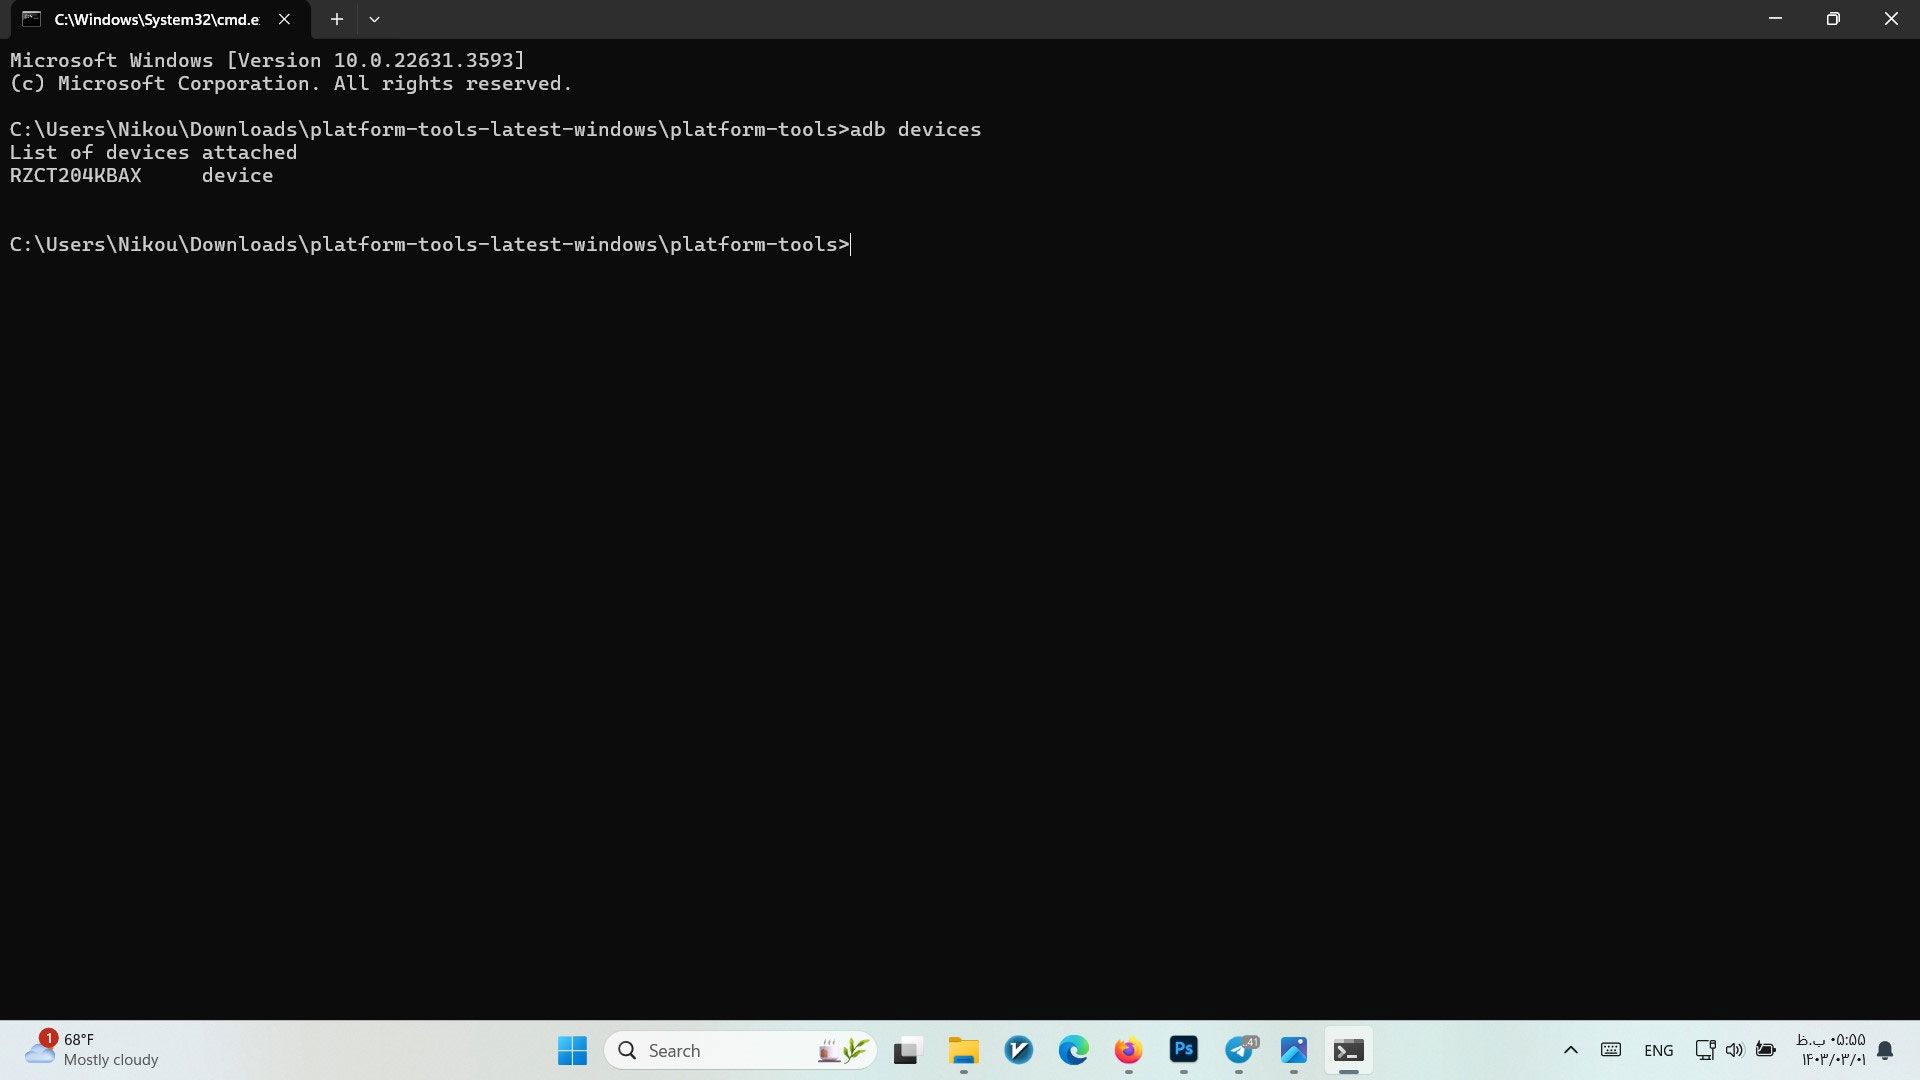Image resolution: width=1920 pixels, height=1080 pixels.
Task: Open the Edge browser taskbar icon
Action: [x=1072, y=1050]
